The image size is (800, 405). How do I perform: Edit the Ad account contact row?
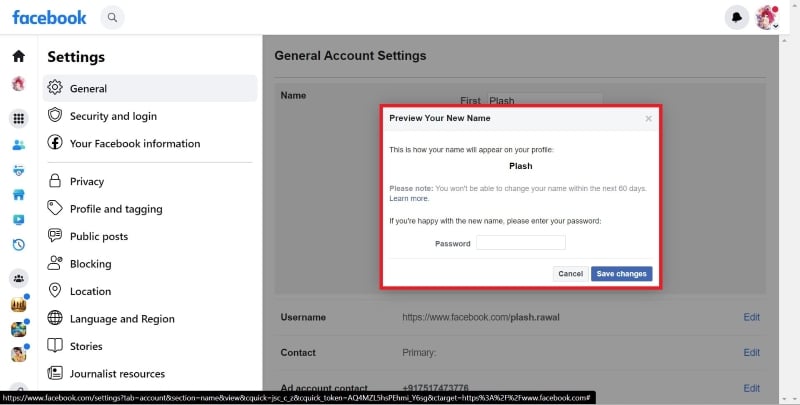tap(752, 388)
